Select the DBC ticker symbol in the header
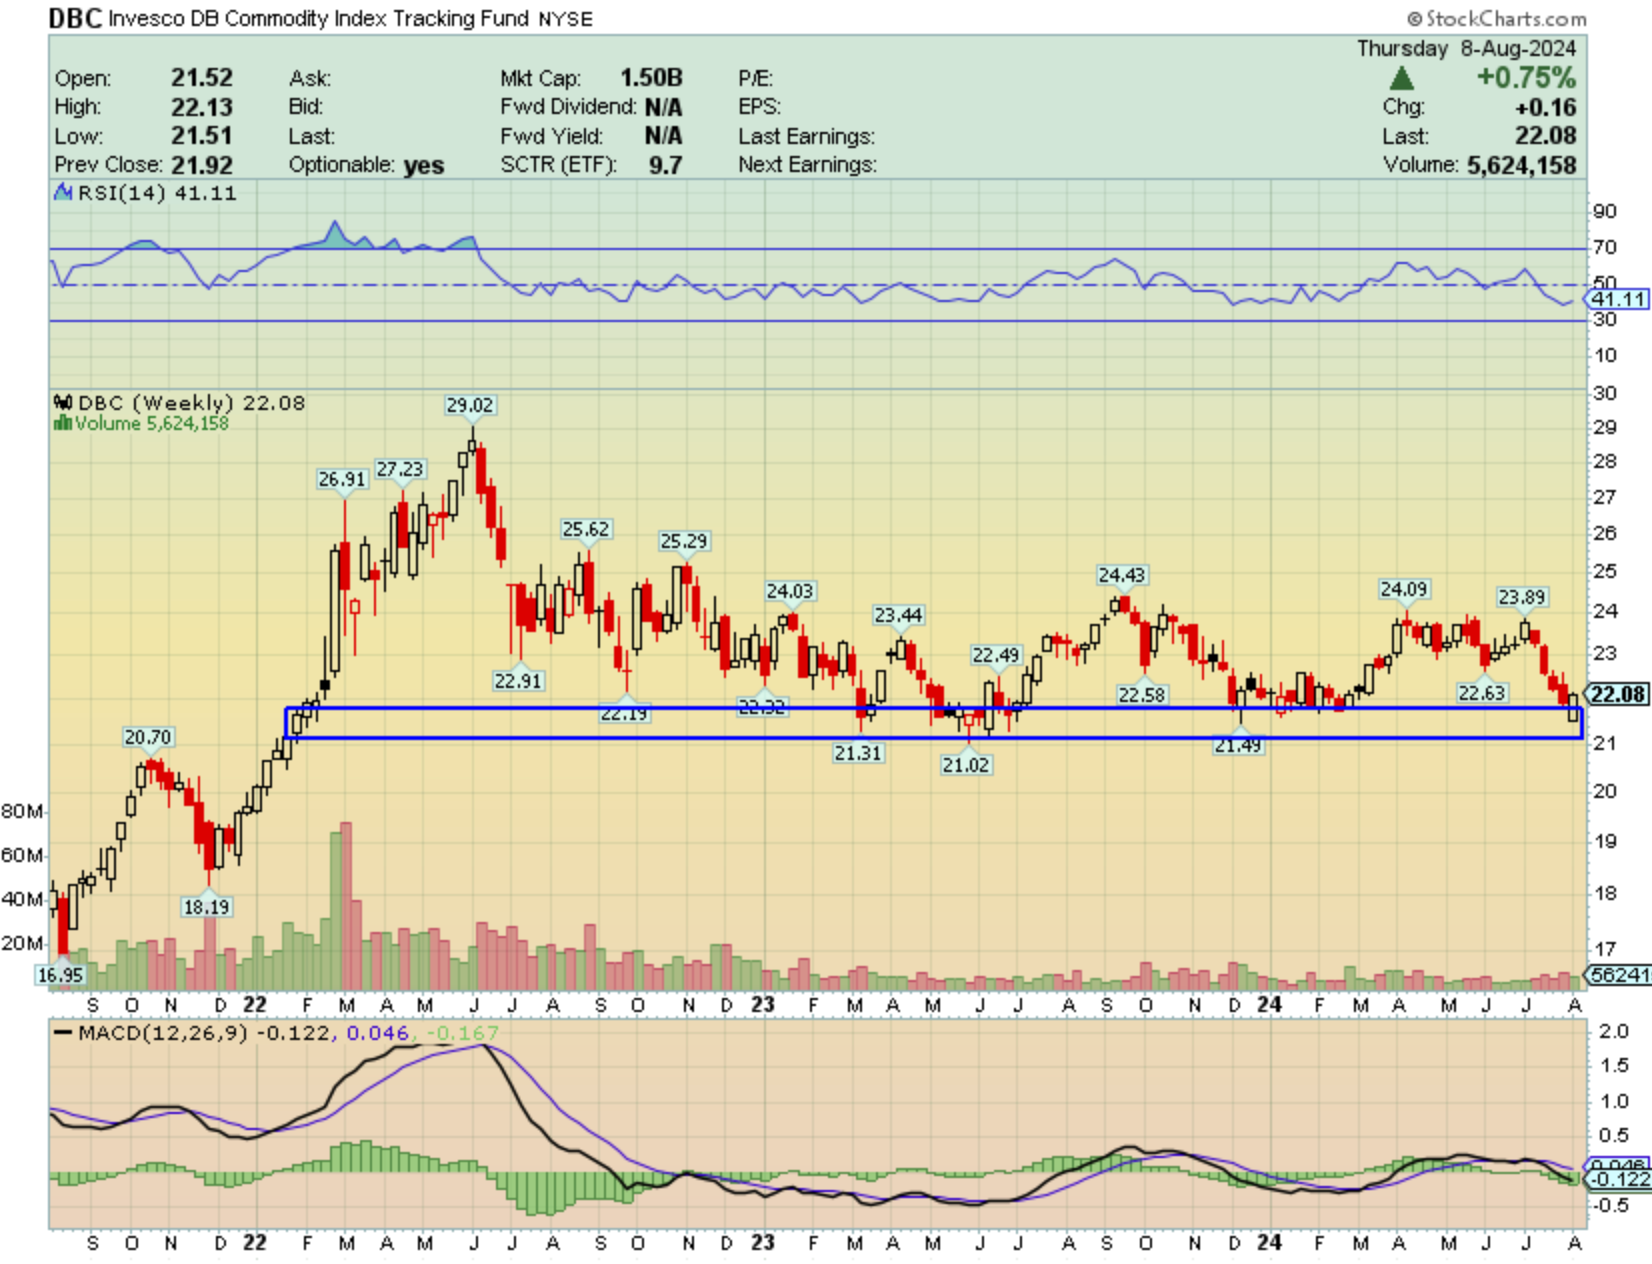1652x1264 pixels. point(75,18)
